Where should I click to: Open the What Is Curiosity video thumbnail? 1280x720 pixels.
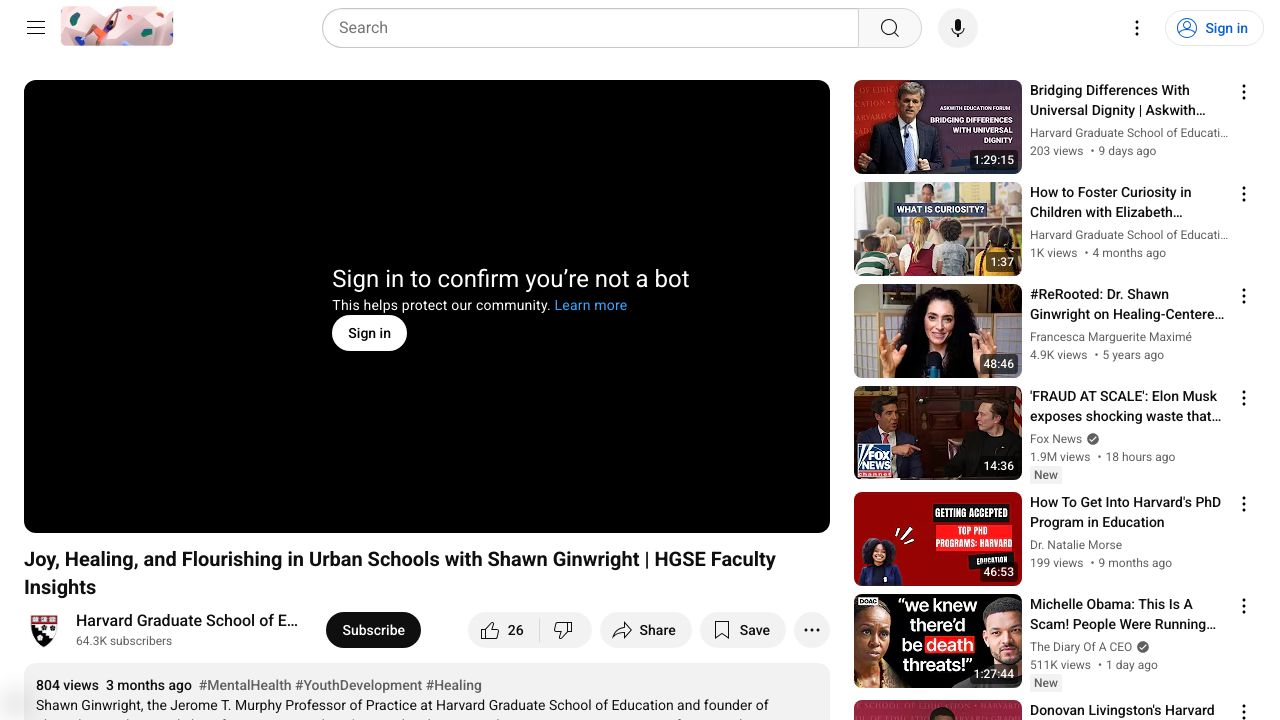tap(938, 229)
